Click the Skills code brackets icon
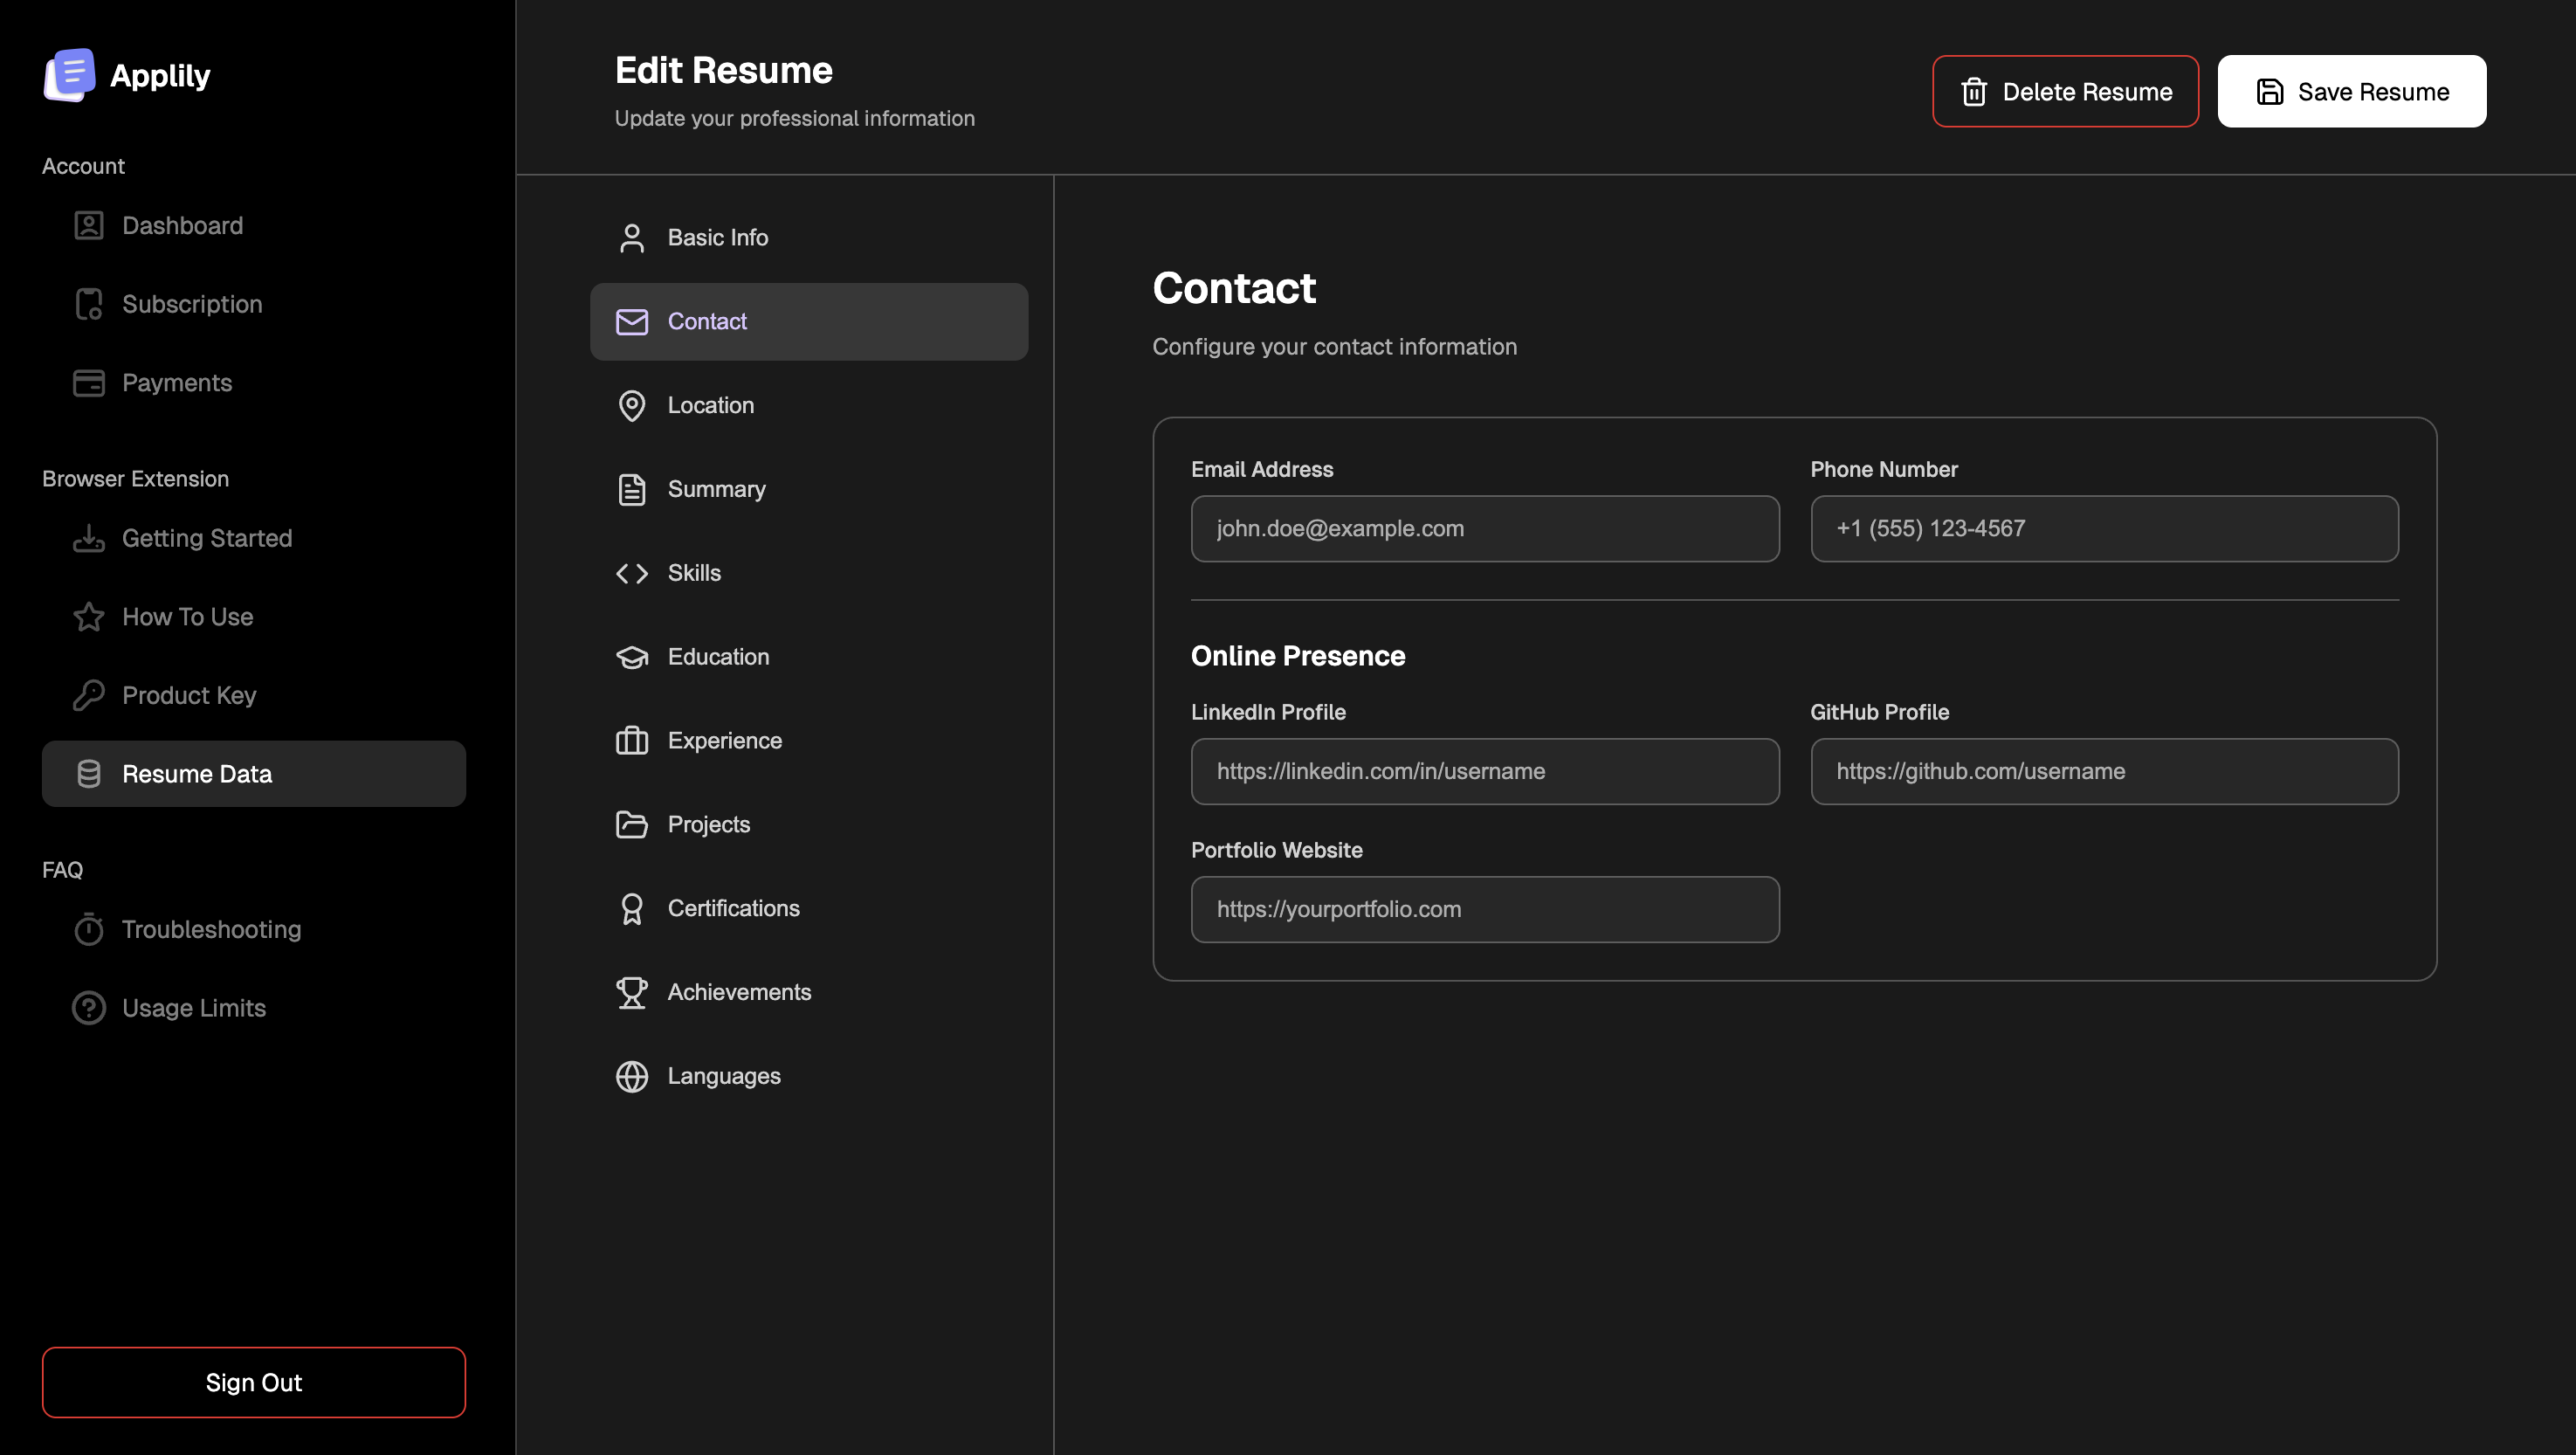Viewport: 2576px width, 1455px height. pyautogui.click(x=631, y=573)
